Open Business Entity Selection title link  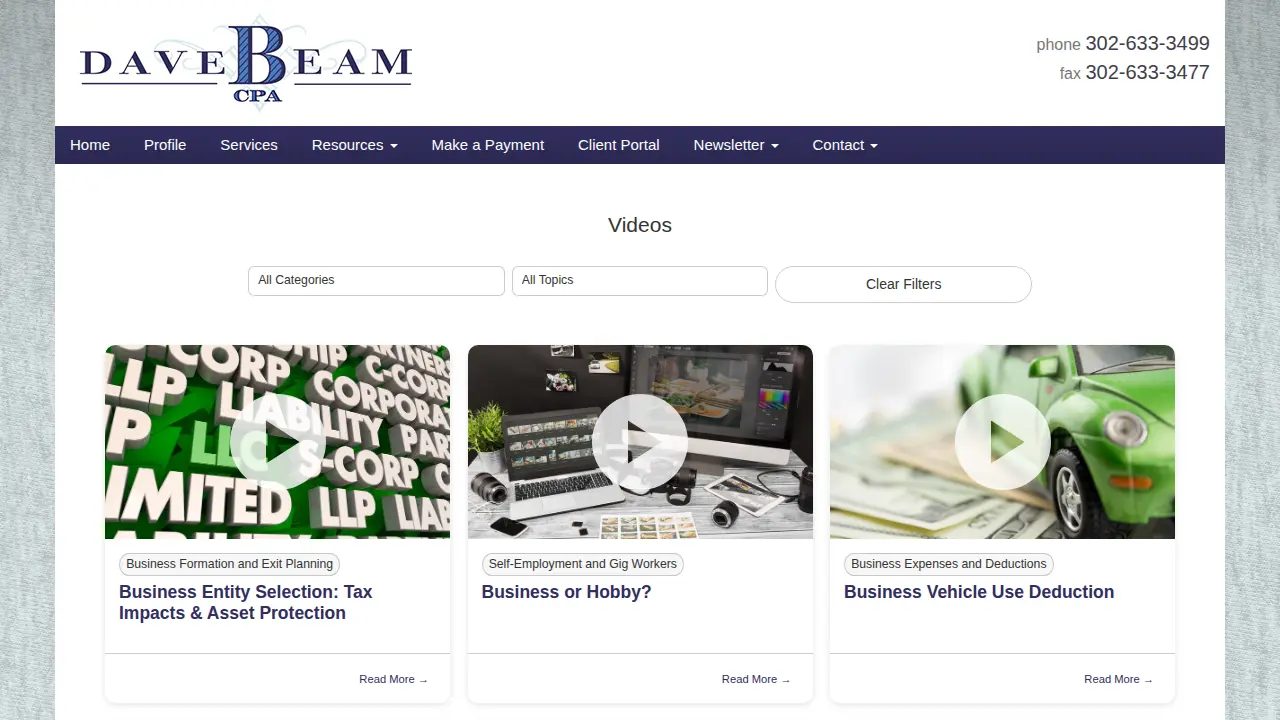click(246, 602)
